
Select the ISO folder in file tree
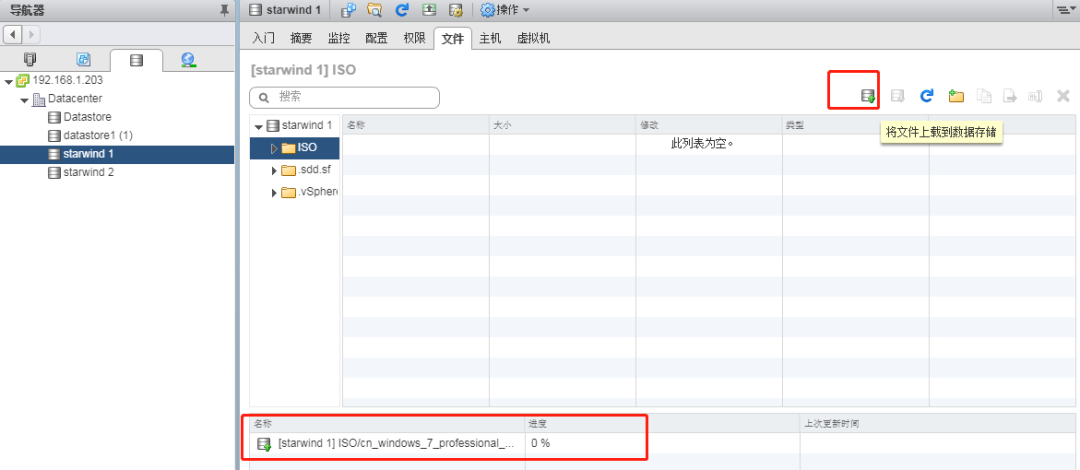point(307,148)
